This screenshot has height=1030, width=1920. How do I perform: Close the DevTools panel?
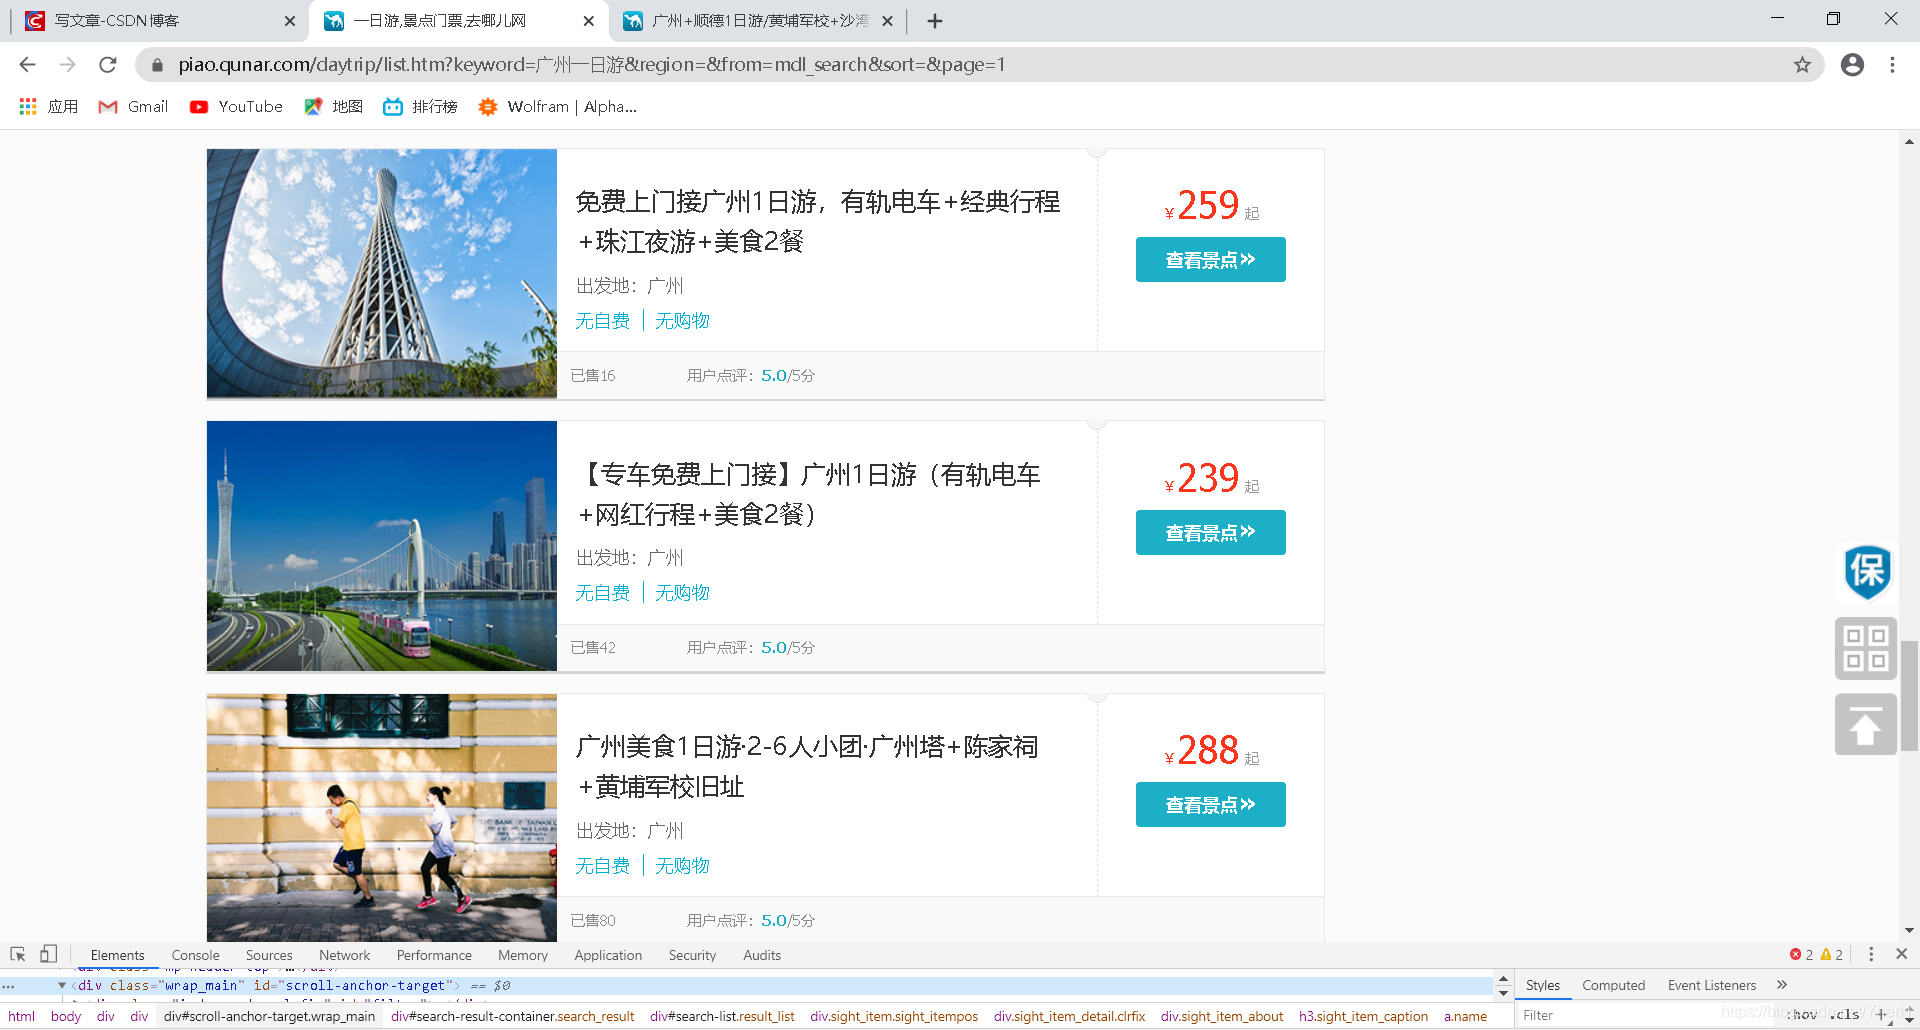(1902, 955)
